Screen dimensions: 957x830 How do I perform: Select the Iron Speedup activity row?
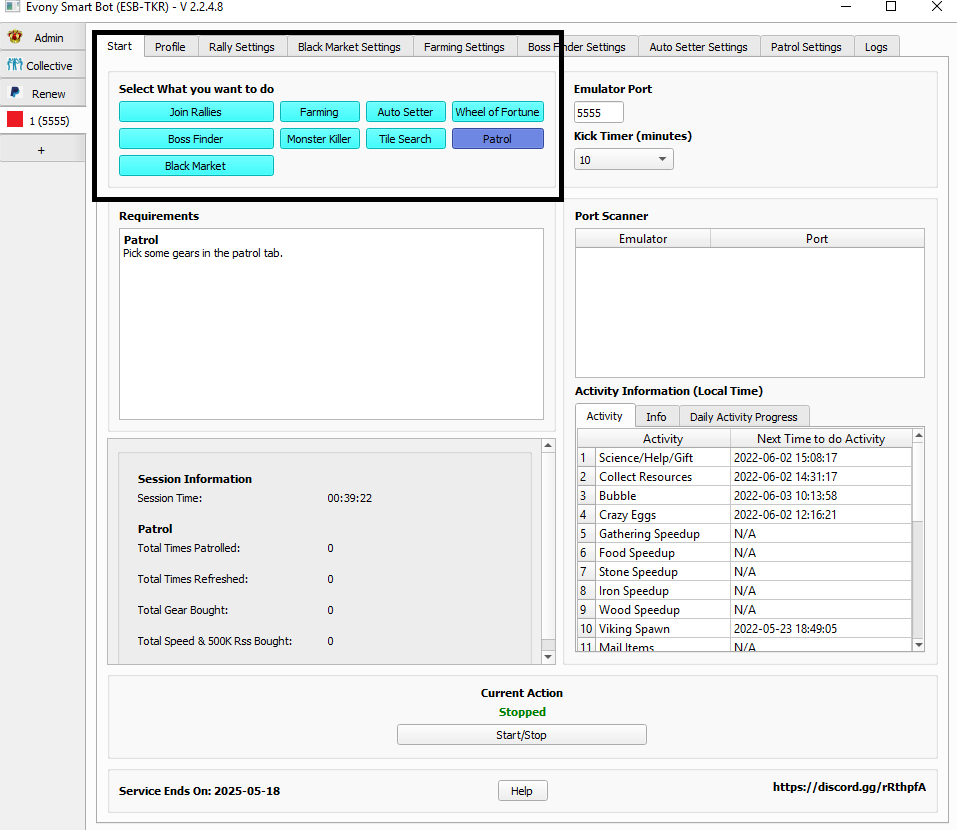tap(745, 590)
